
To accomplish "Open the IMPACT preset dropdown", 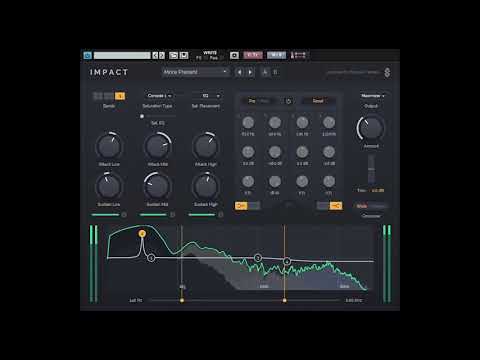I will coord(195,72).
